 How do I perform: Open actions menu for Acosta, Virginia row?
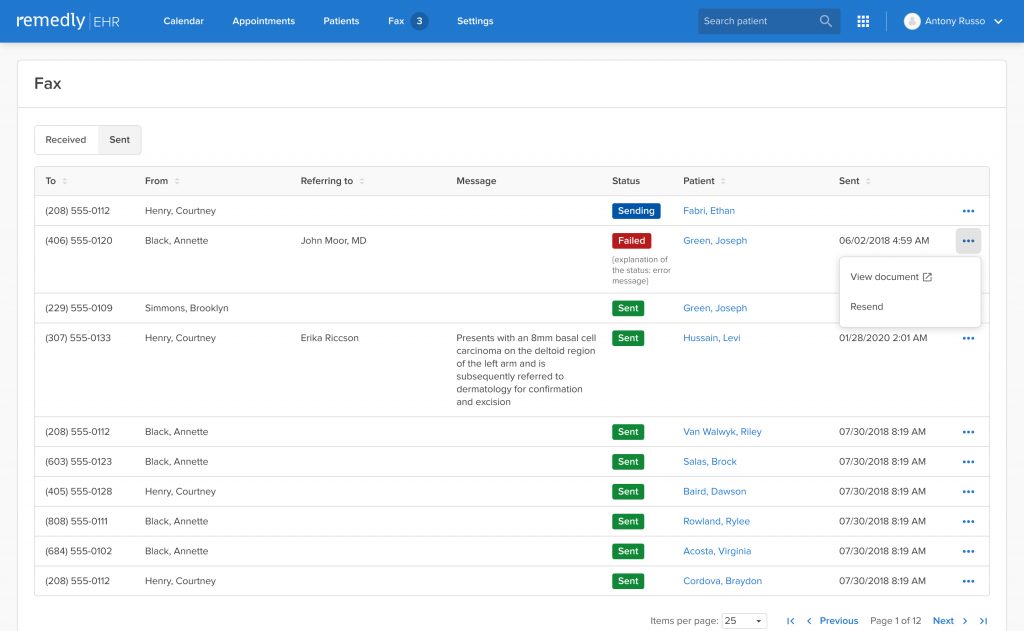(968, 551)
